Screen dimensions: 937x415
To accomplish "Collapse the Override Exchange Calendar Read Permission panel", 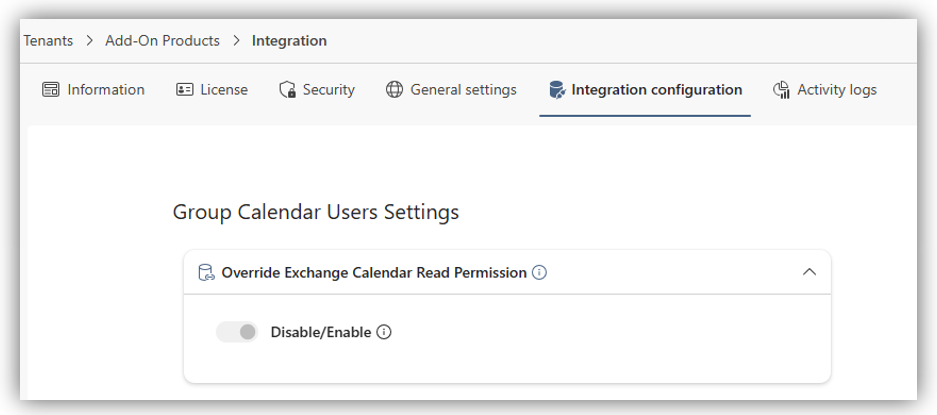I will click(810, 272).
